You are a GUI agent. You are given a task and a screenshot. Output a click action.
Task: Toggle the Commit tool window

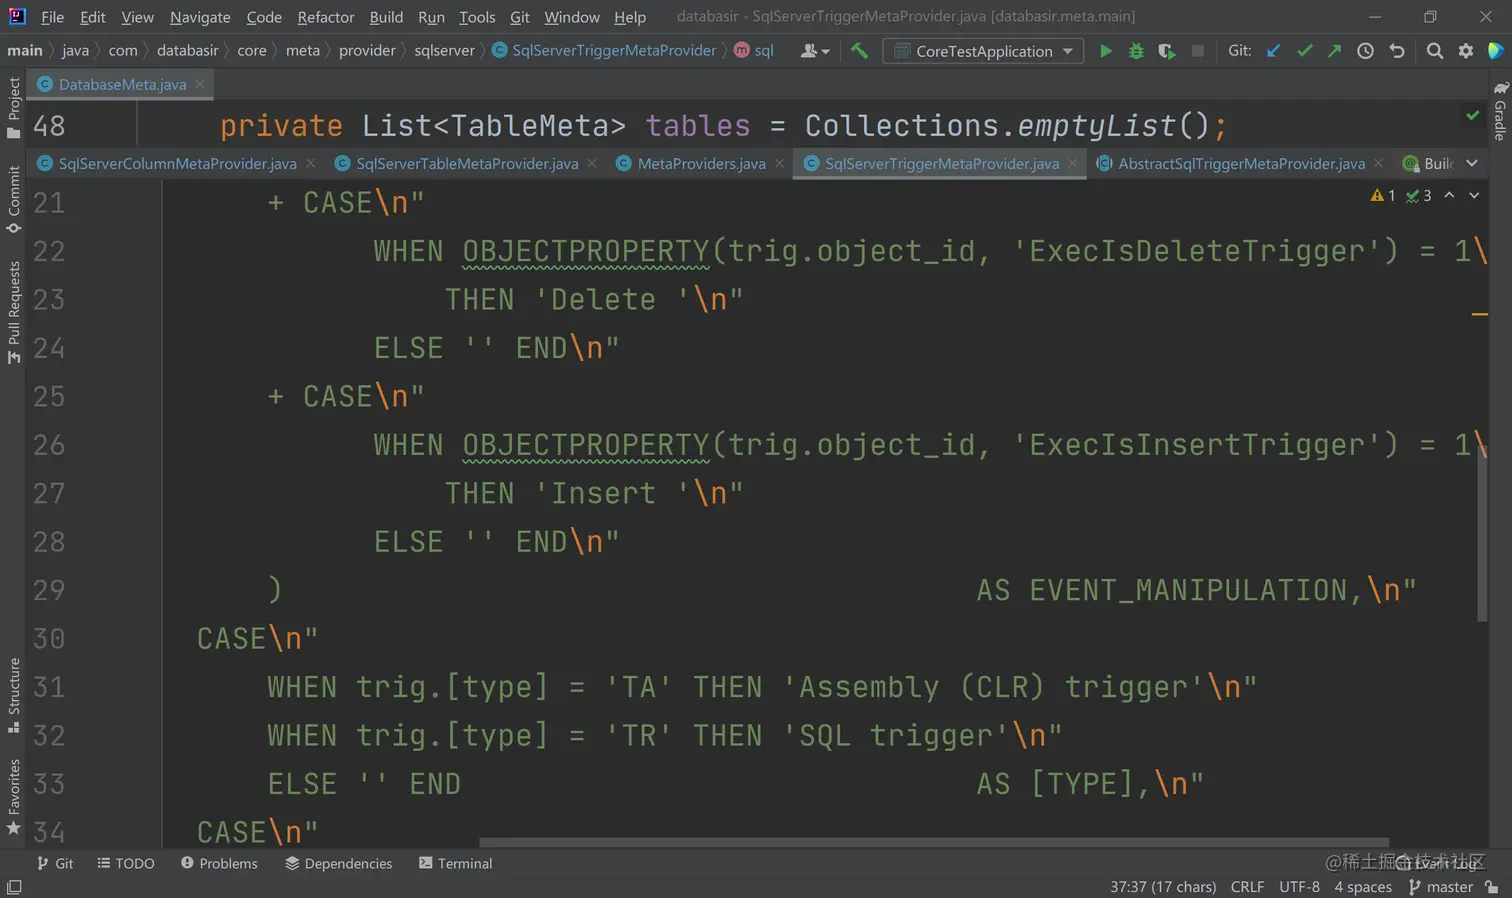click(13, 199)
